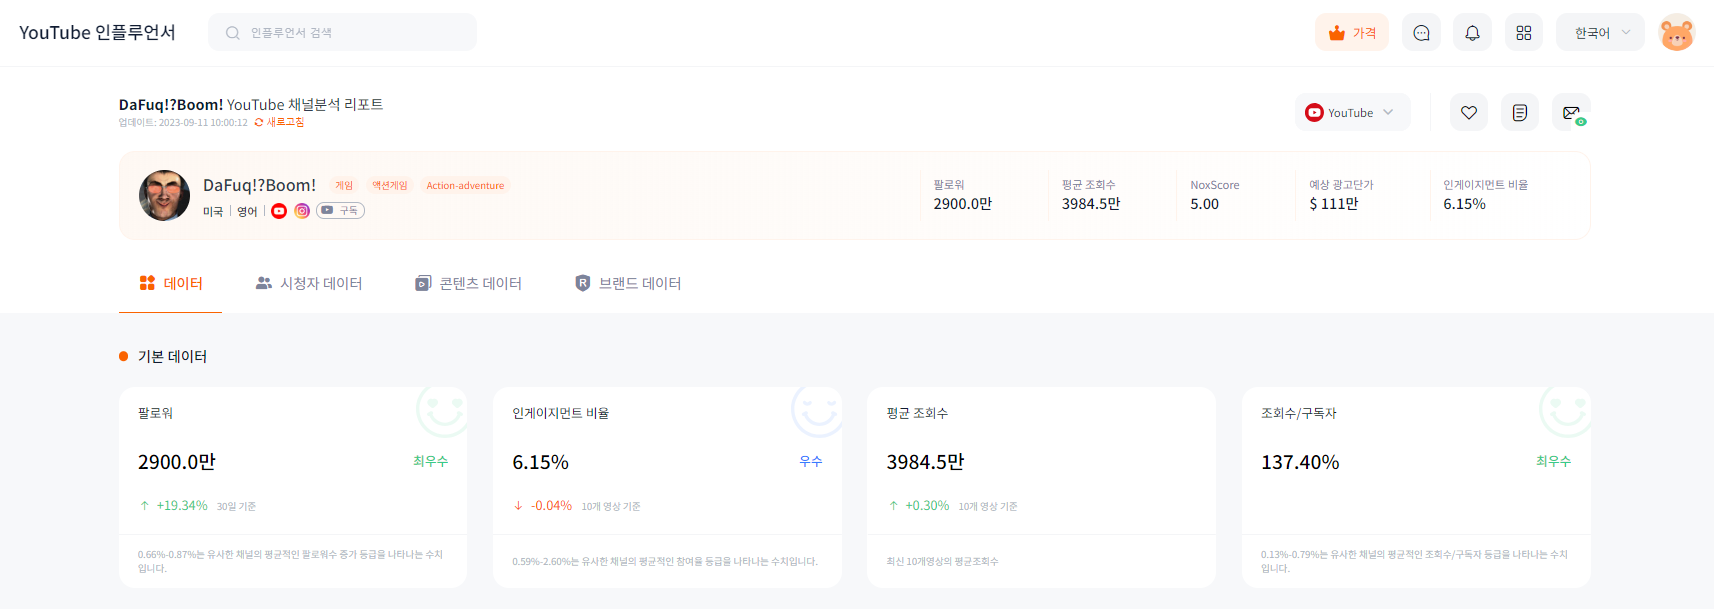Click the 기본 데이터 section heading

(x=172, y=356)
